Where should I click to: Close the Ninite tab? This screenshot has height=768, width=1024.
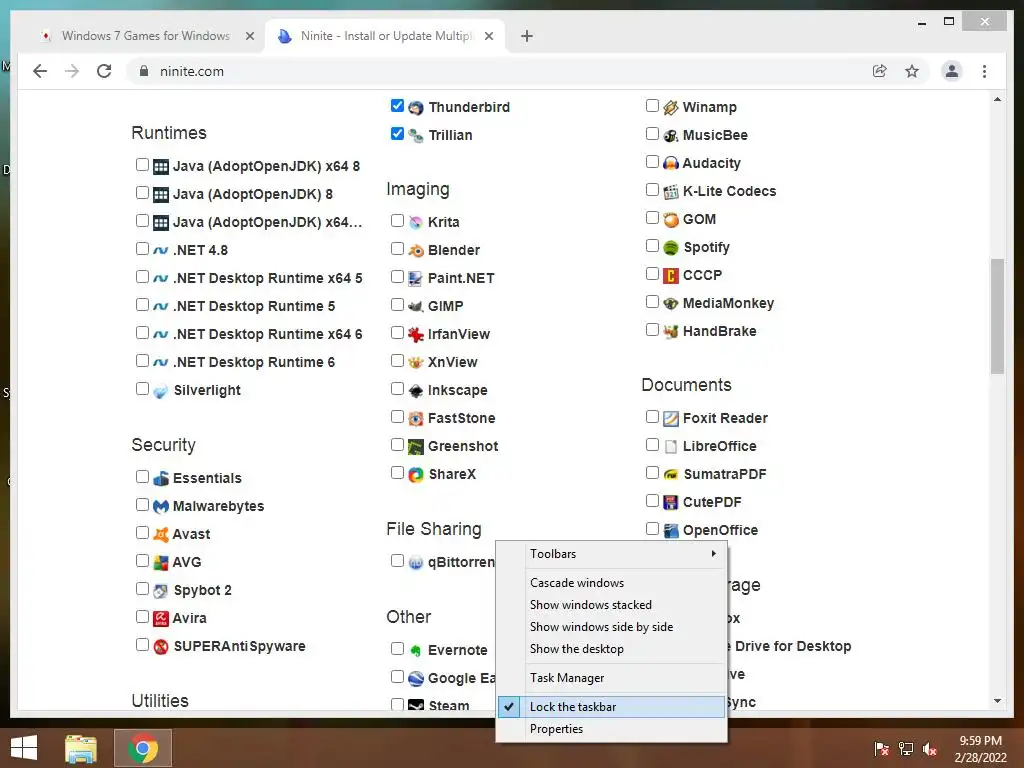pyautogui.click(x=489, y=36)
